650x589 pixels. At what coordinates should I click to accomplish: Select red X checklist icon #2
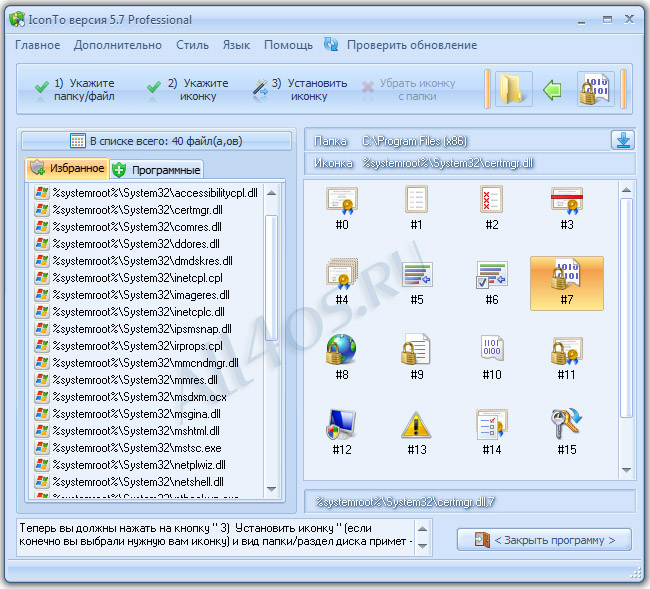492,208
